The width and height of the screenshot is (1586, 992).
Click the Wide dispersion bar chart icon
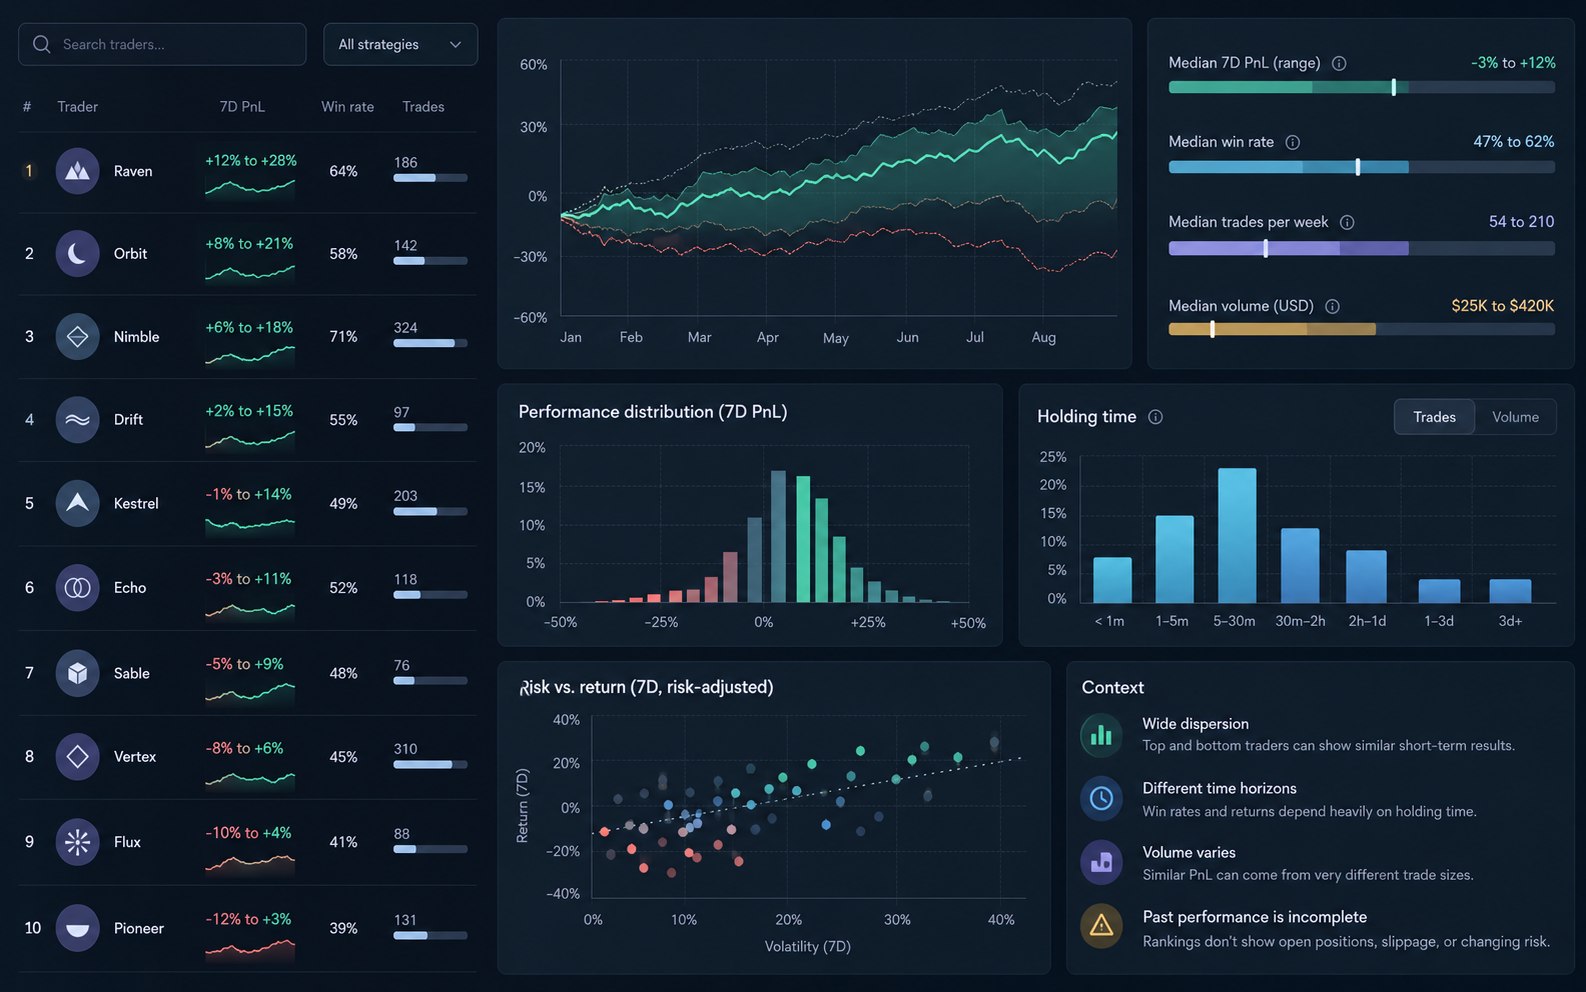1101,734
